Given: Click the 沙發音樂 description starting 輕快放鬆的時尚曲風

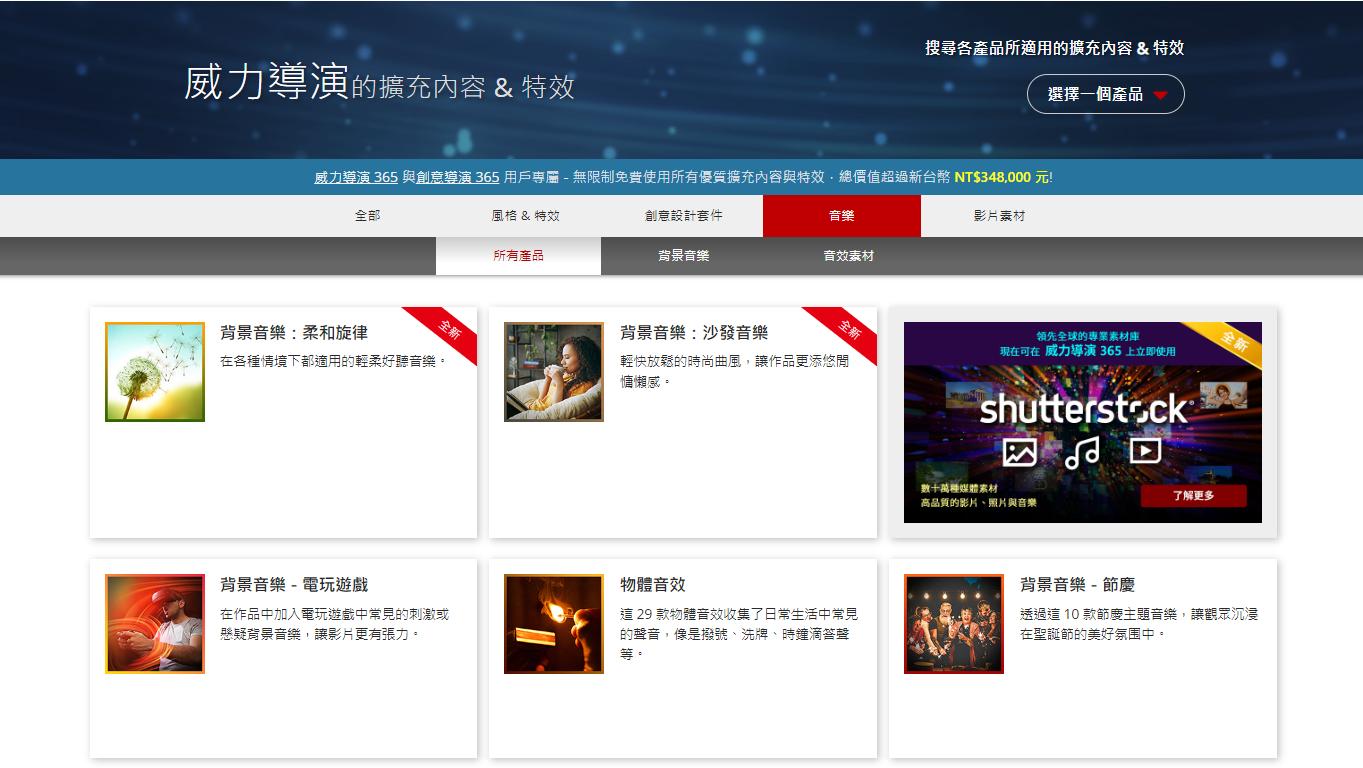Looking at the screenshot, I should tap(734, 371).
